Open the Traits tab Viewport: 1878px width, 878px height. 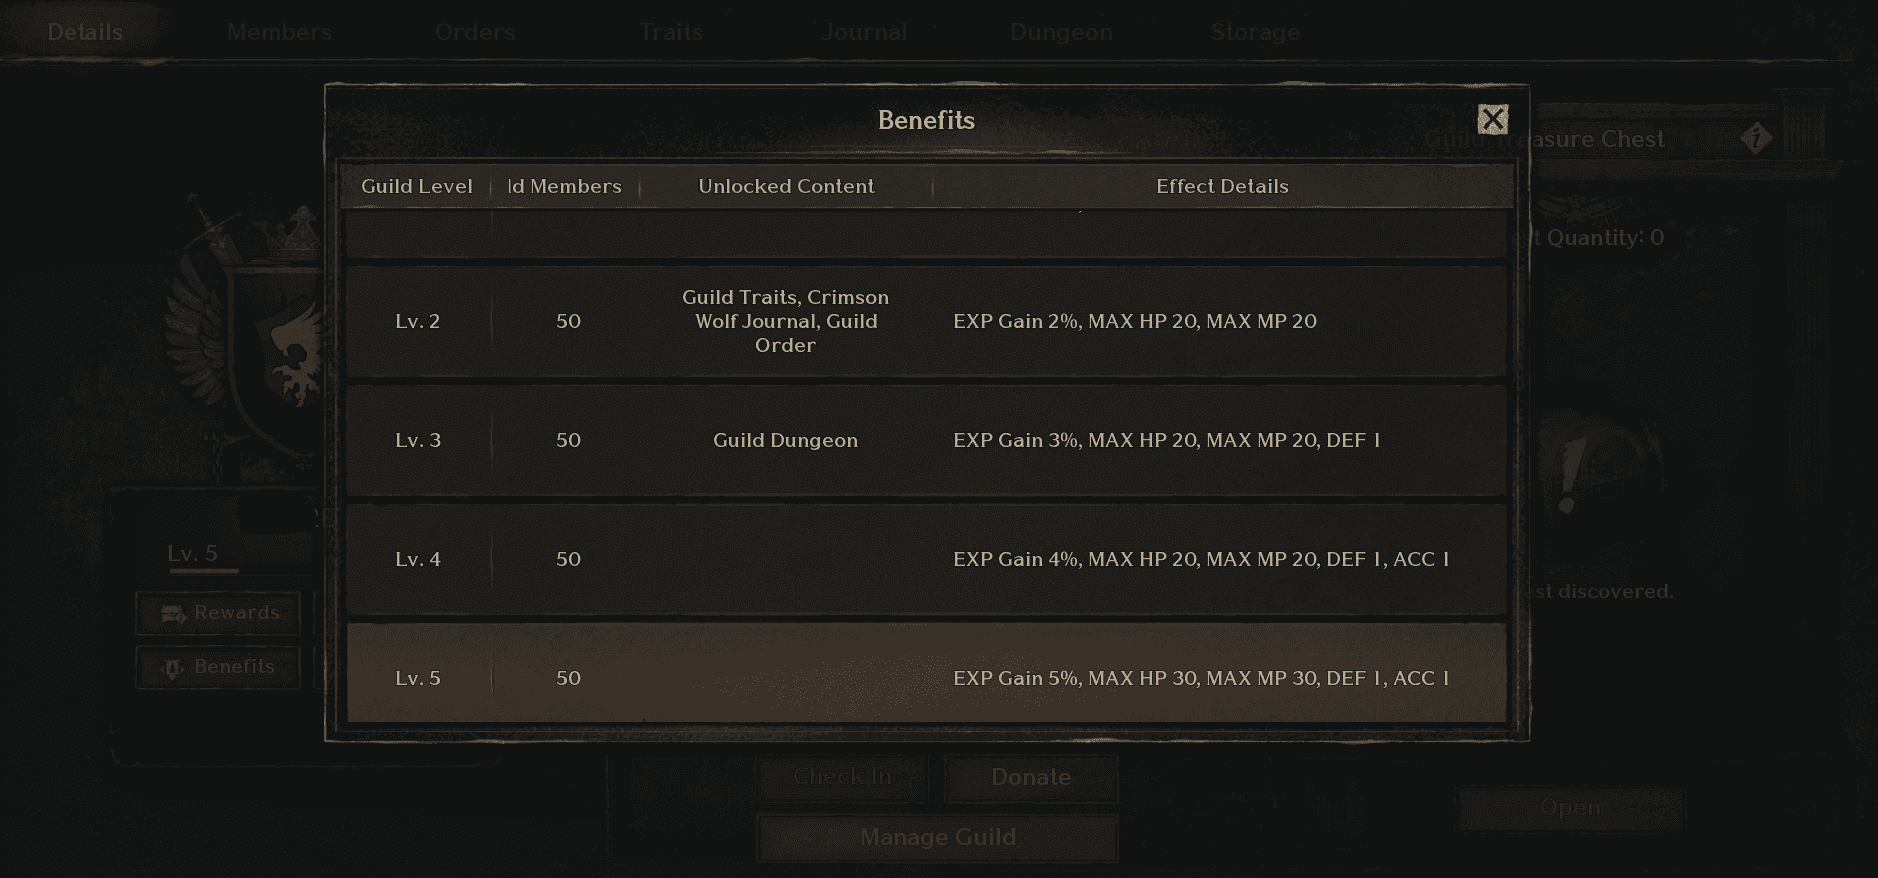(671, 32)
